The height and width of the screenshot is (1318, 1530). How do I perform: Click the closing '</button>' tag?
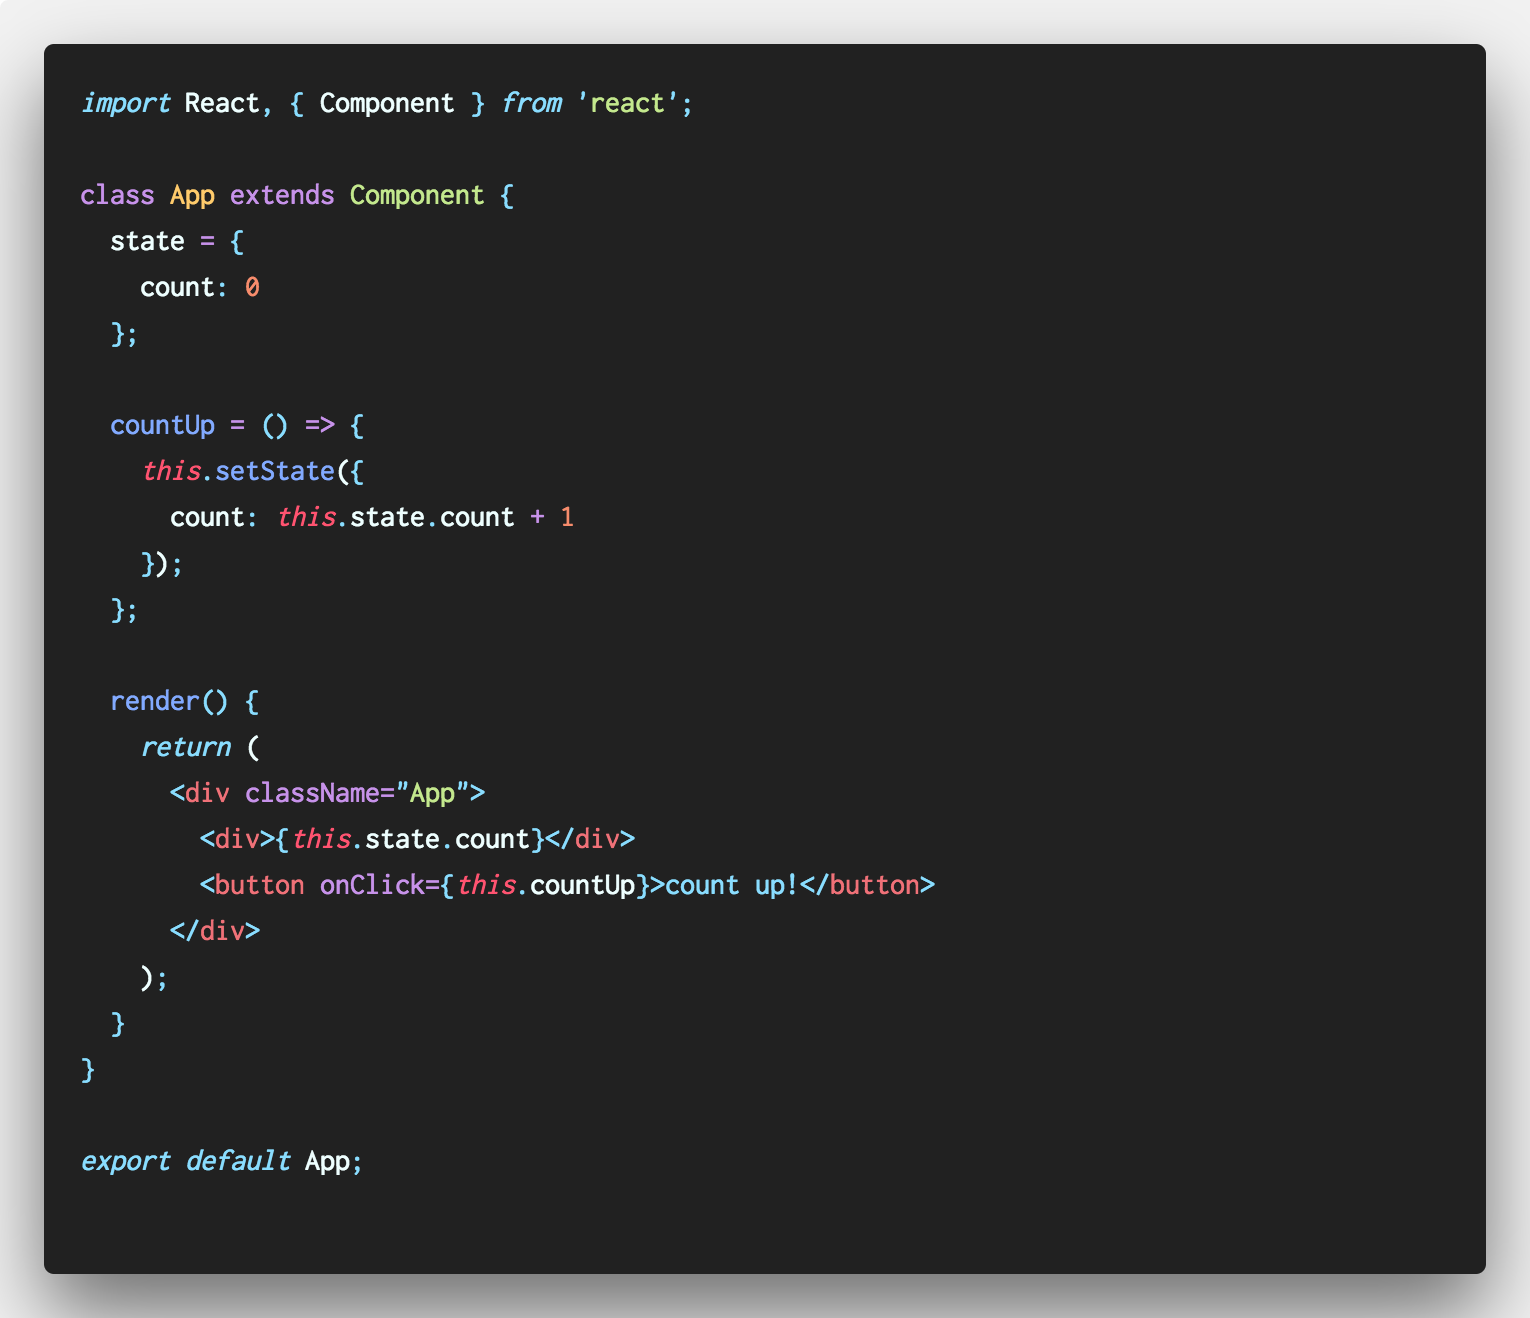[x=867, y=885]
